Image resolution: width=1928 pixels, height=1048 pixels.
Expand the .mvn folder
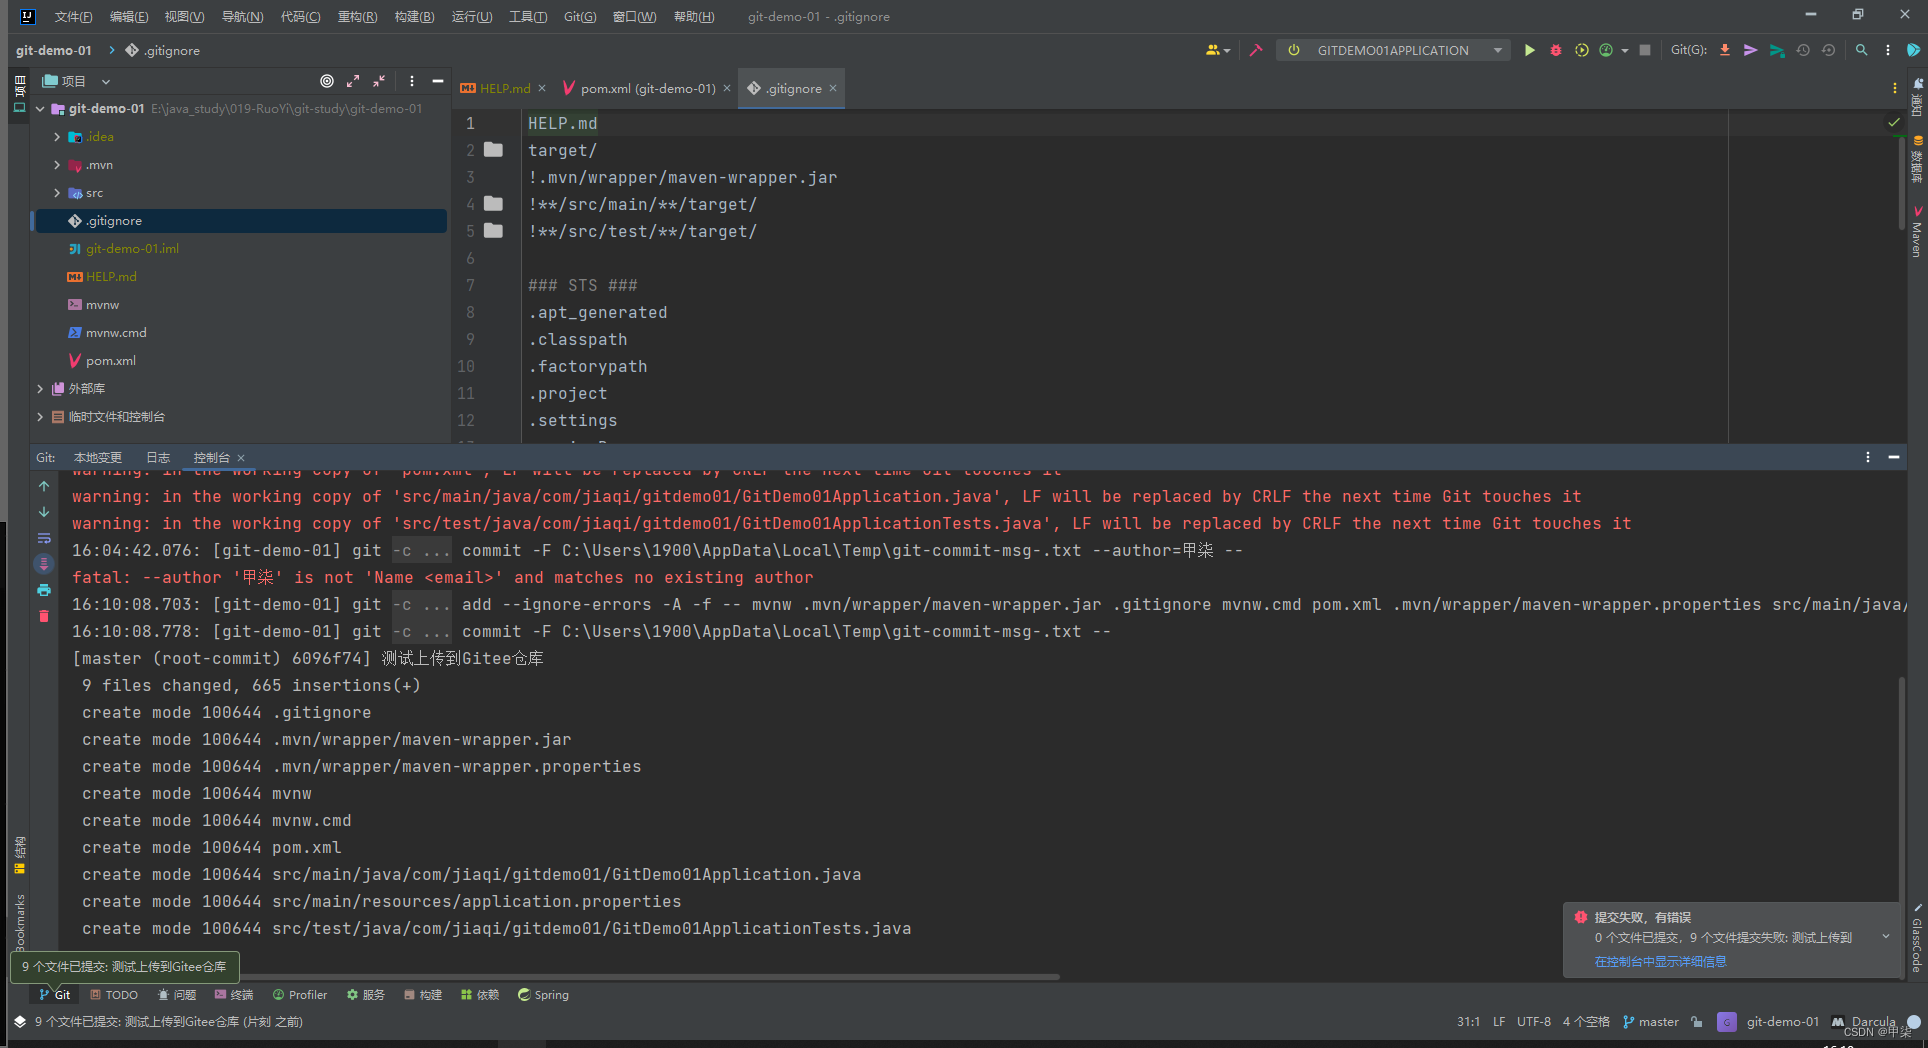point(57,165)
